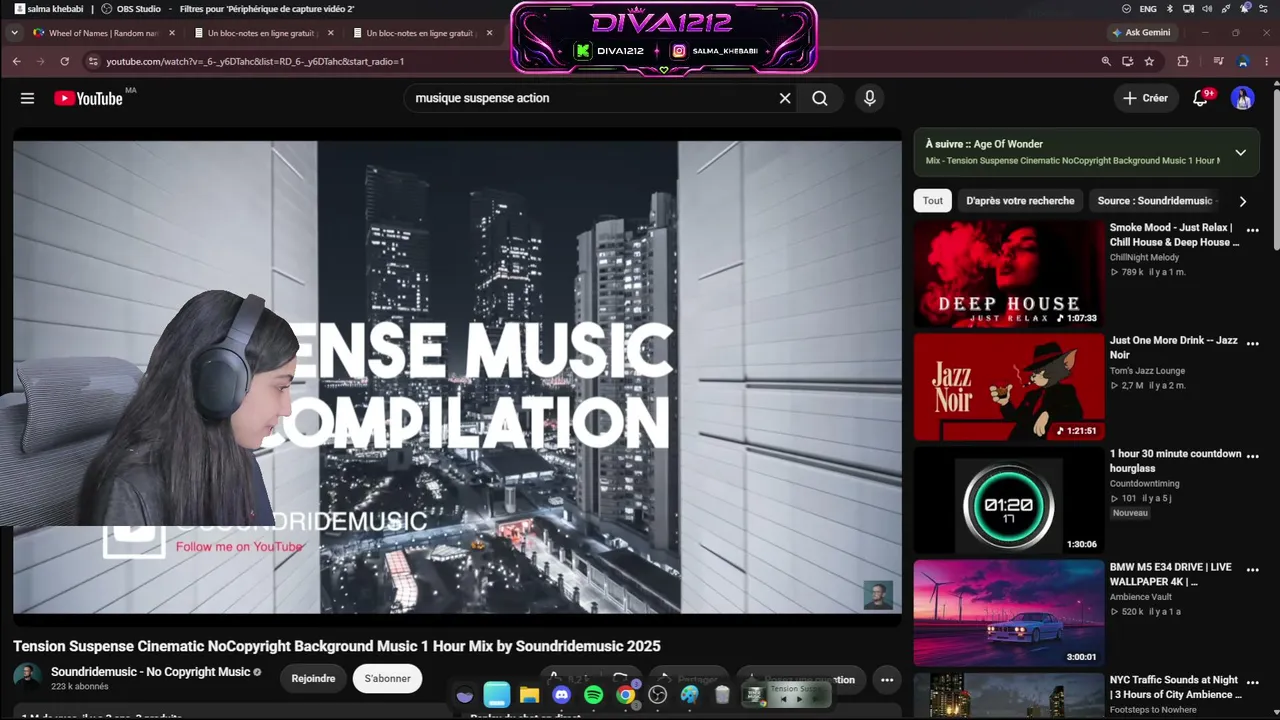This screenshot has height=720, width=1280.
Task: Open 1 hour 30 minute countdown title
Action: [1175, 461]
